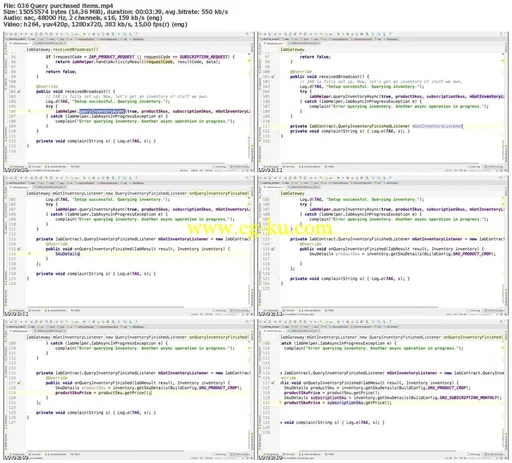The width and height of the screenshot is (512, 463).
Task: Open the frame where only 'SkuDetails' is typed
Action: [129, 246]
